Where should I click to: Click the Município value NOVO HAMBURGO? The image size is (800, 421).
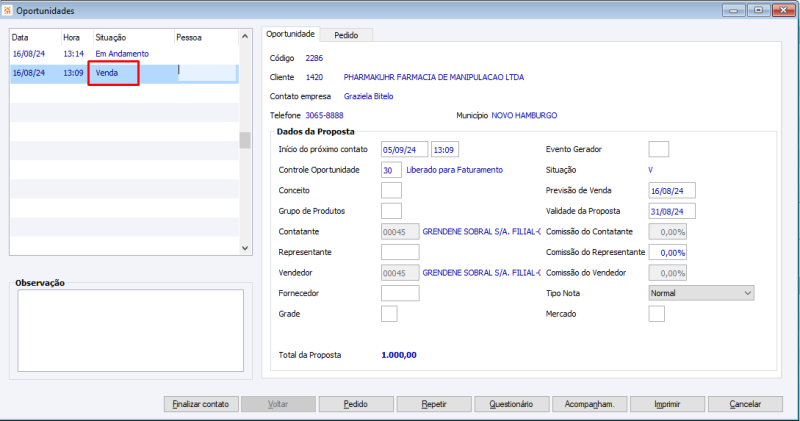coord(524,115)
